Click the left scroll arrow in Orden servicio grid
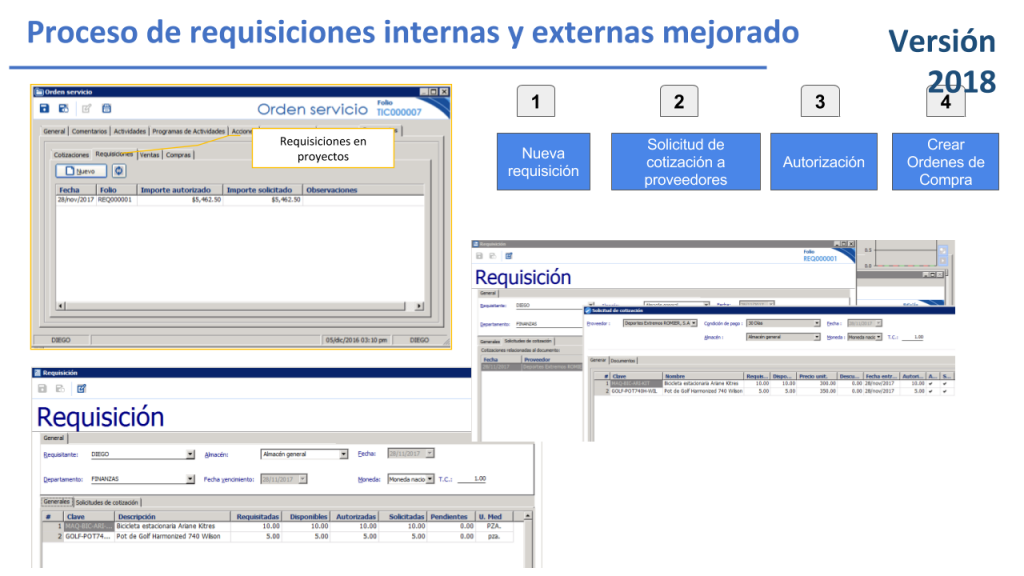 coord(61,306)
